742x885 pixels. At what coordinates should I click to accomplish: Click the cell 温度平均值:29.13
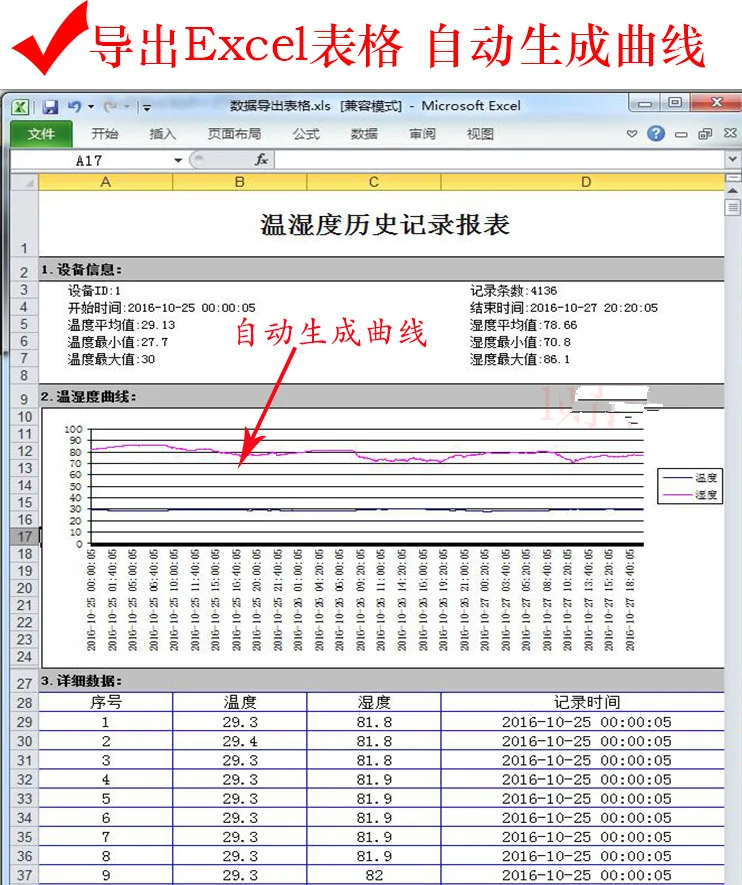[121, 325]
